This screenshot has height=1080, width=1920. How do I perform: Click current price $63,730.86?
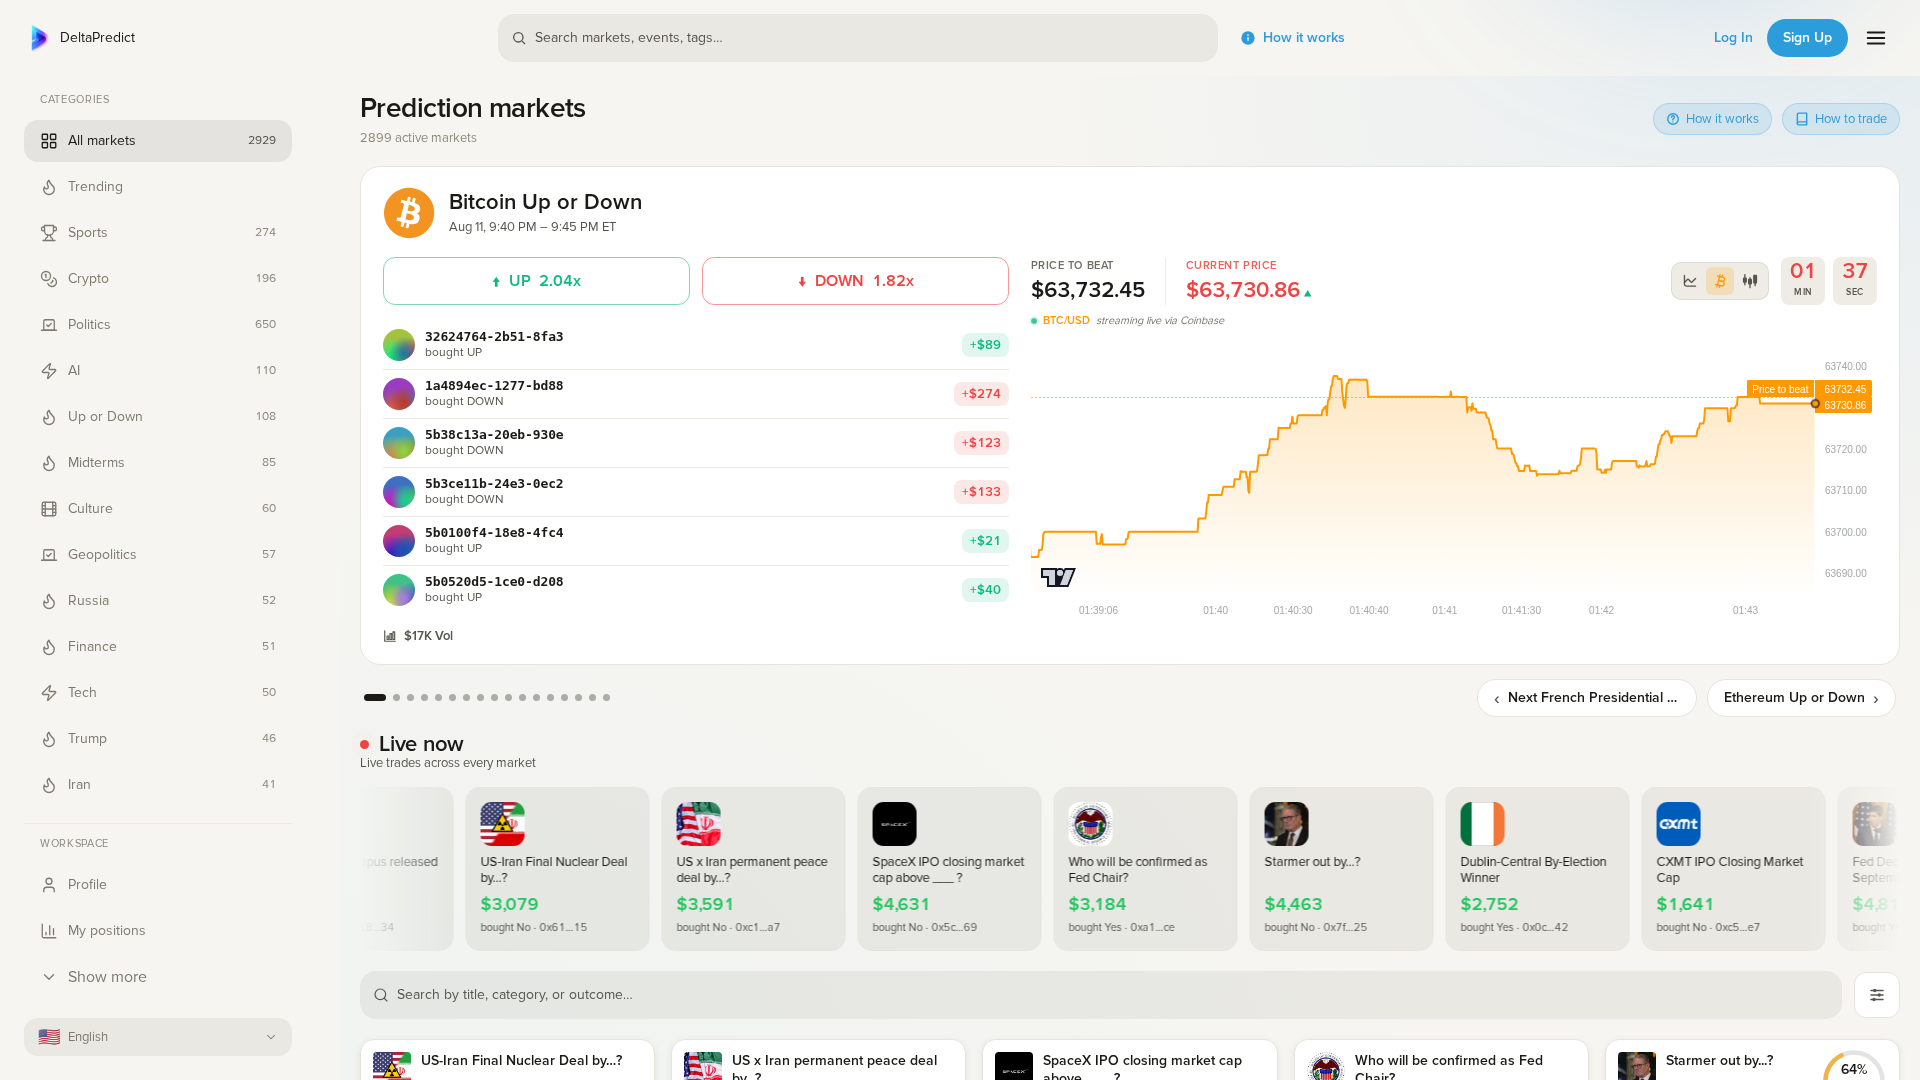click(x=1243, y=290)
